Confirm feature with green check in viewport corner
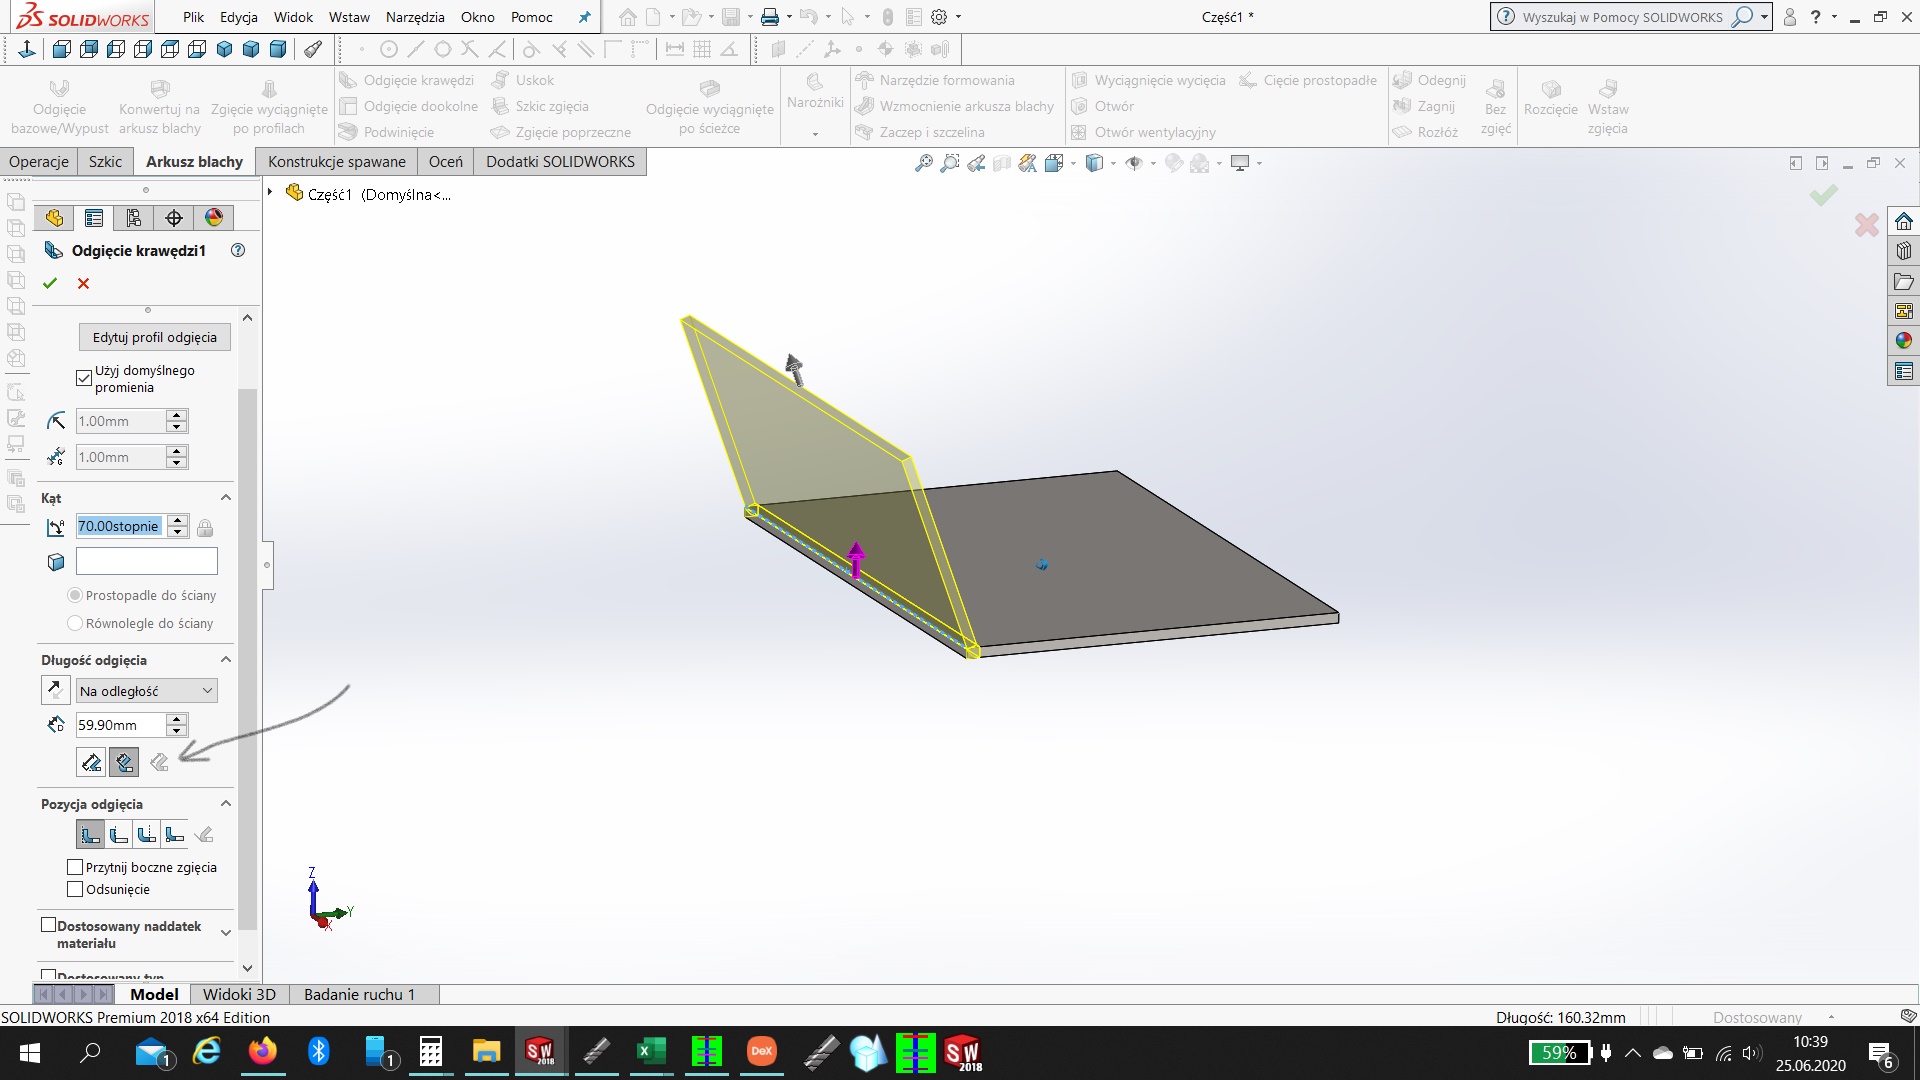Viewport: 1920px width, 1080px height. point(1824,195)
